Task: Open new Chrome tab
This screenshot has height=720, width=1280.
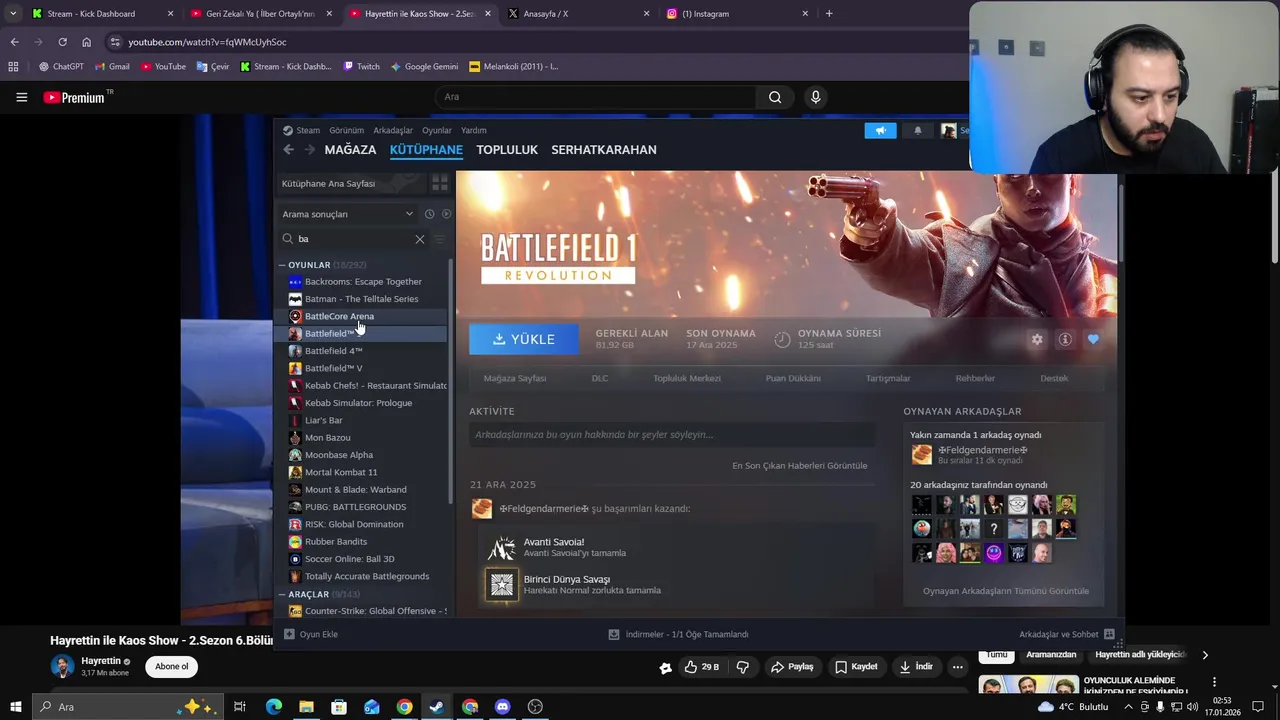Action: pos(829,14)
